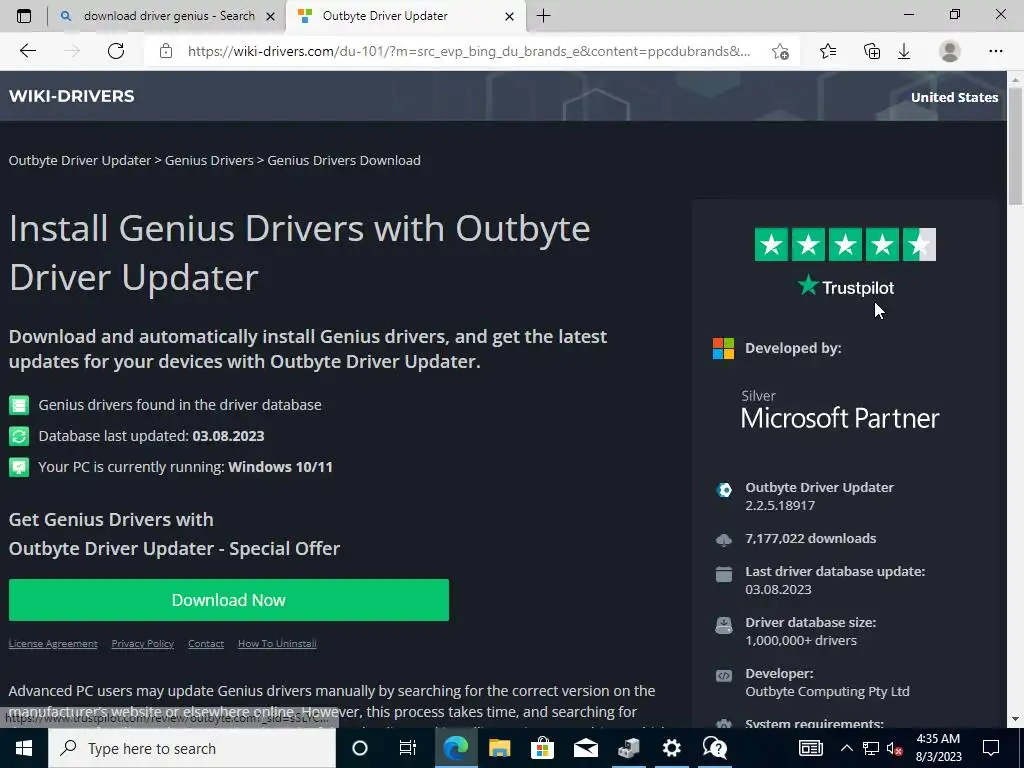Click scrollbar down arrow
Screen dimensions: 1024x768
pos(1015,719)
